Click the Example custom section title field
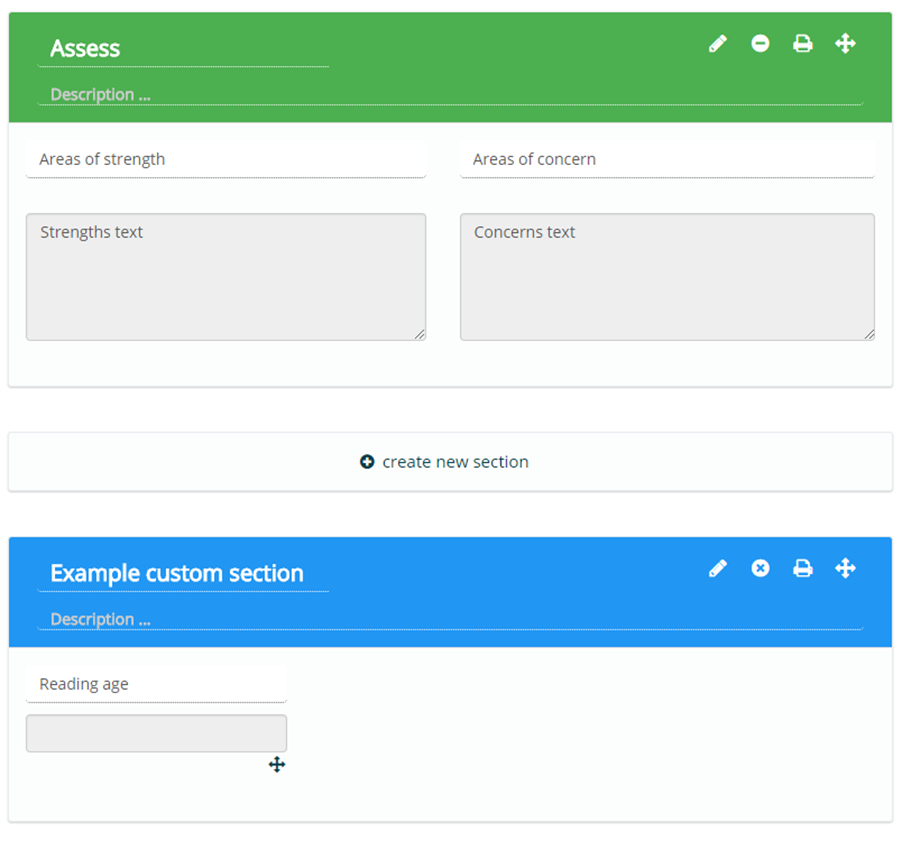Screen dimensions: 902x841 [x=183, y=574]
